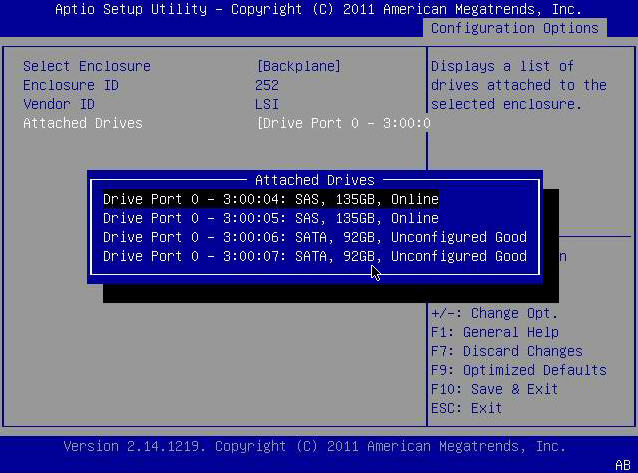
Task: Select the Attached Drives setting label
Action: pos(83,123)
